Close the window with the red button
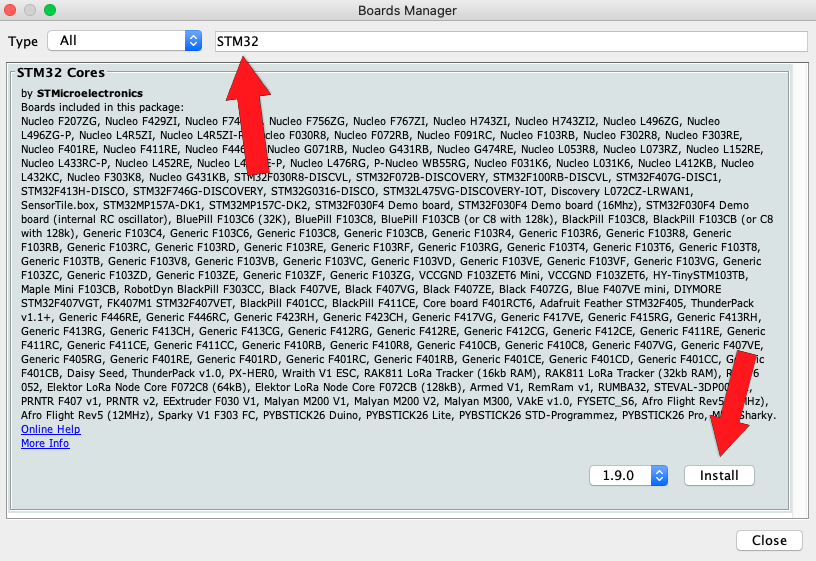The image size is (816, 561). [x=12, y=10]
